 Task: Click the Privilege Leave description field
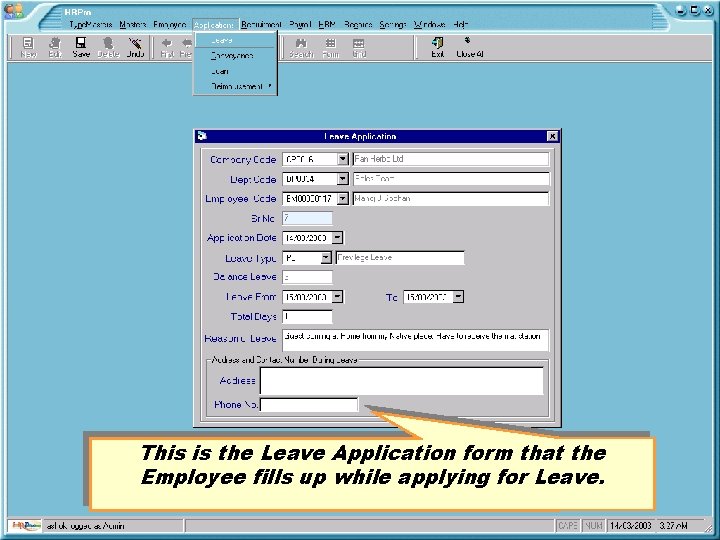coord(399,258)
